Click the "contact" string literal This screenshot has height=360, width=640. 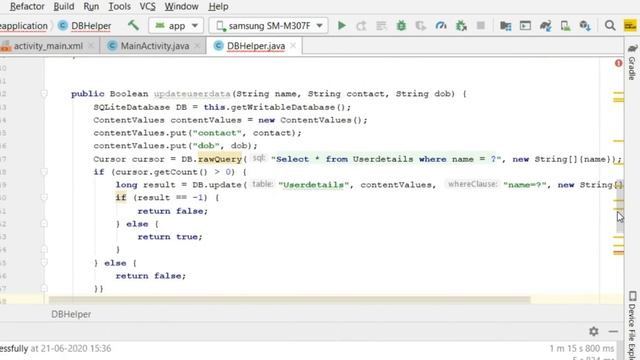217,133
